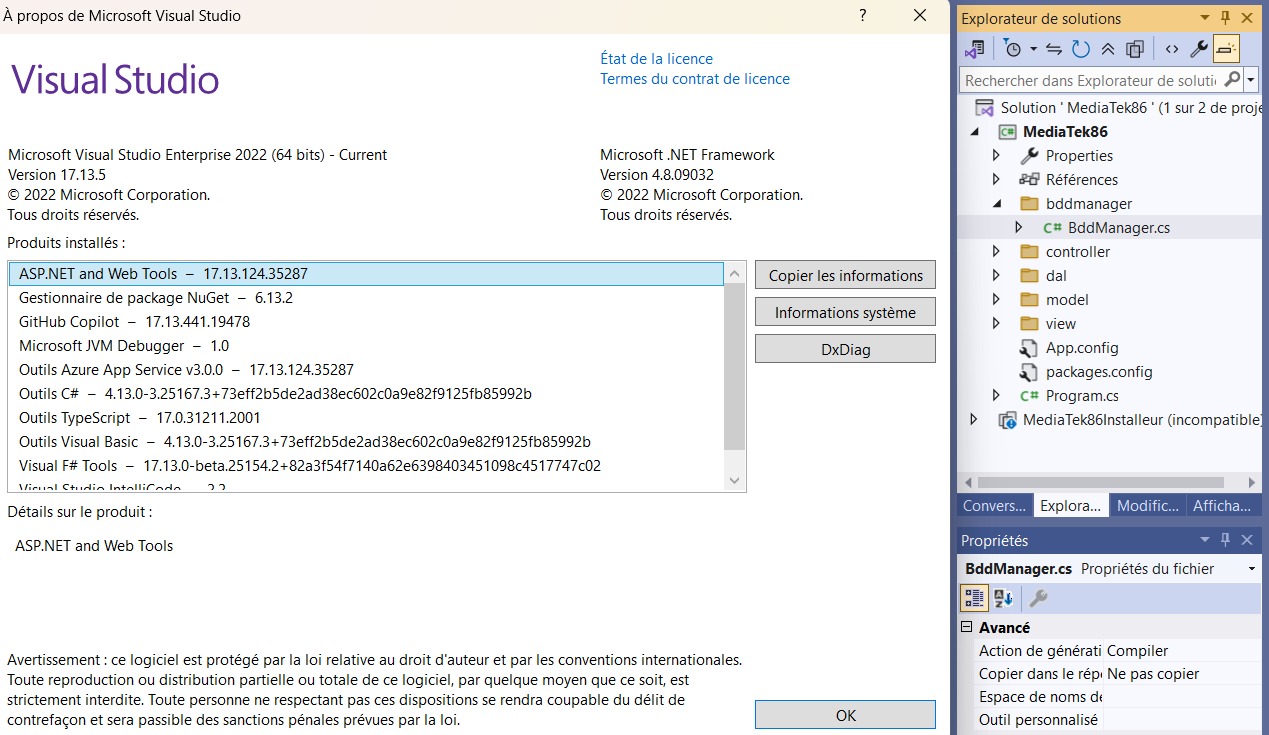Click View Code angle brackets icon
The height and width of the screenshot is (735, 1269).
1172,49
